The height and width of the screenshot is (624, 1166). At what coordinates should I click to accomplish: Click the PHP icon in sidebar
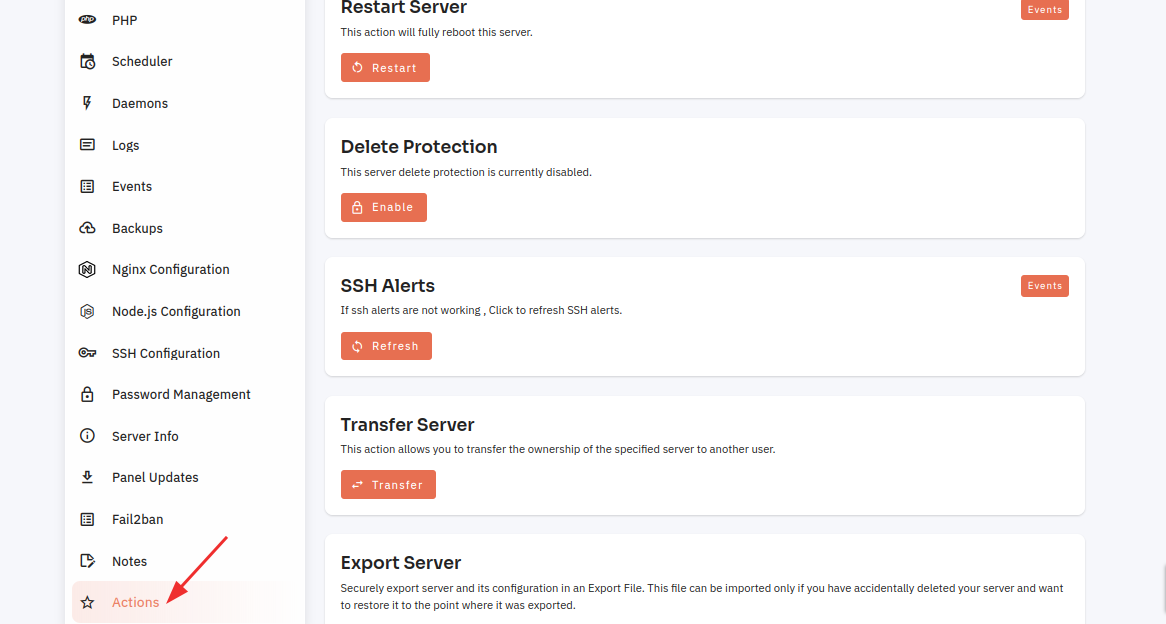(x=87, y=20)
